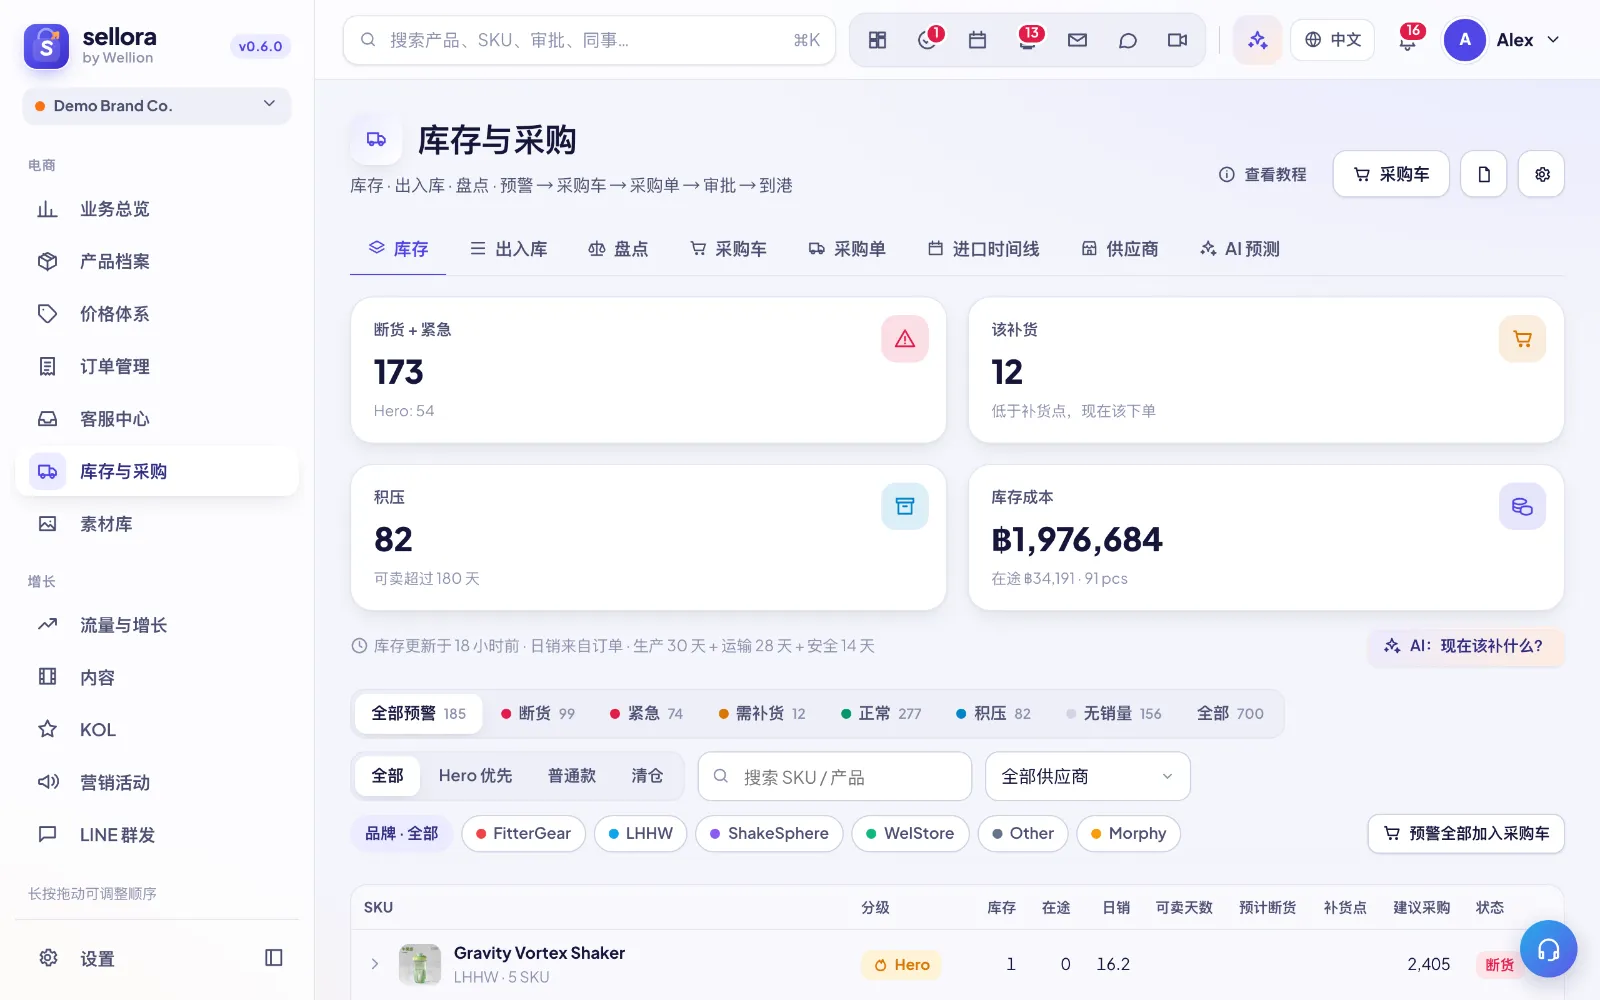Collapse the sidebar panel icon
Image resolution: width=1600 pixels, height=1000 pixels.
(x=274, y=958)
